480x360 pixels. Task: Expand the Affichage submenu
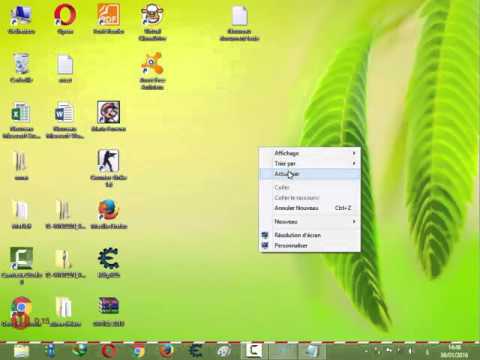click(x=310, y=153)
